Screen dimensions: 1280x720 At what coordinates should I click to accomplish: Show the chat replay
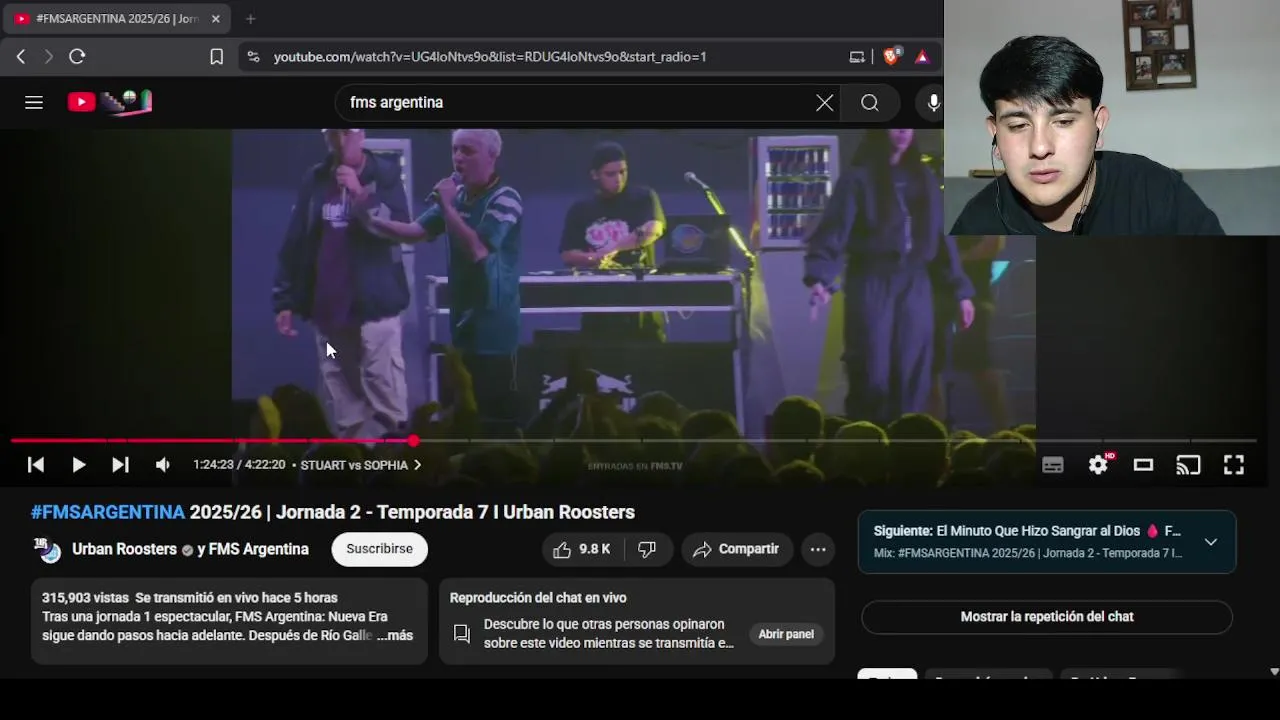(x=1047, y=617)
